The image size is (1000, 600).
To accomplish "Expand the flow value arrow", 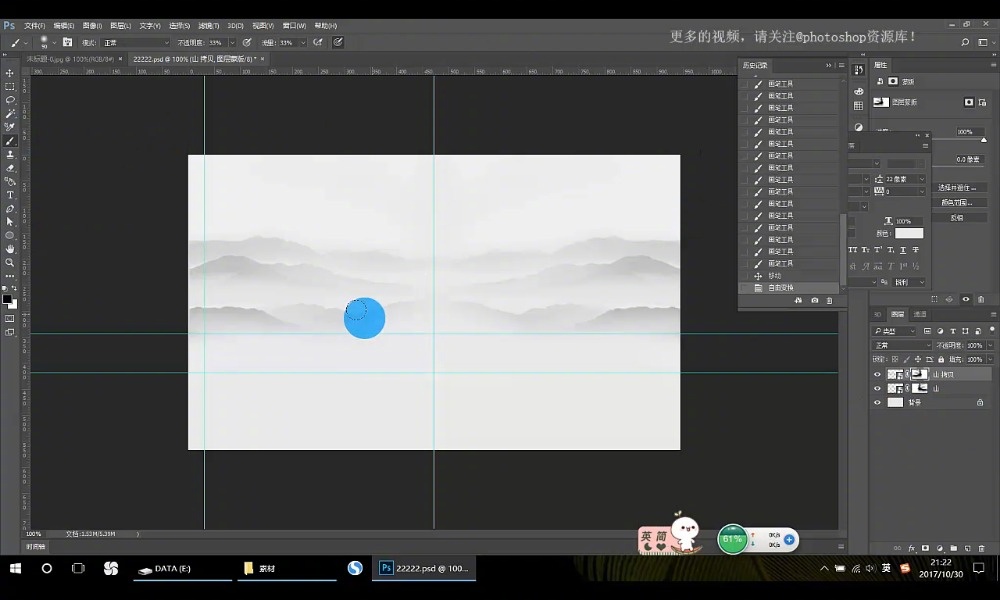I will coord(303,43).
